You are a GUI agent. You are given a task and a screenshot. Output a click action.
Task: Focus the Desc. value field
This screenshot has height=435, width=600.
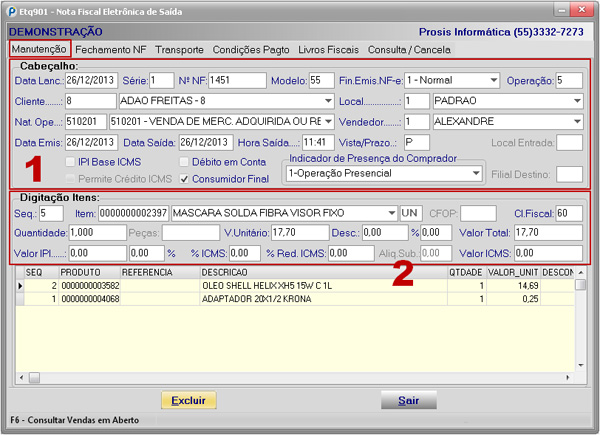[385, 233]
